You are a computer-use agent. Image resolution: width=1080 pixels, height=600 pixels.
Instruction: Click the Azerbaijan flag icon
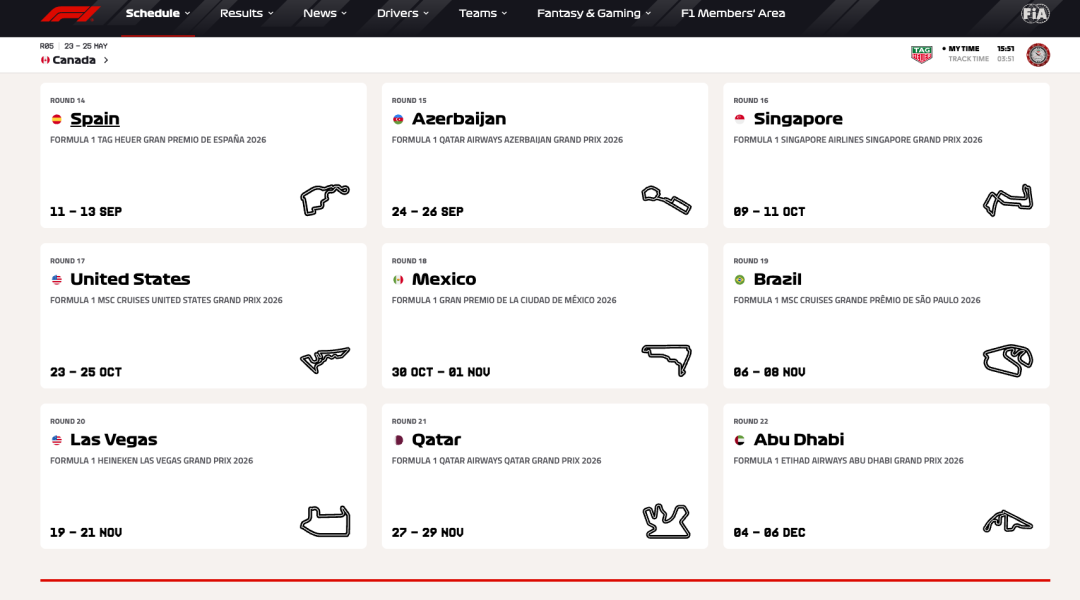point(398,119)
